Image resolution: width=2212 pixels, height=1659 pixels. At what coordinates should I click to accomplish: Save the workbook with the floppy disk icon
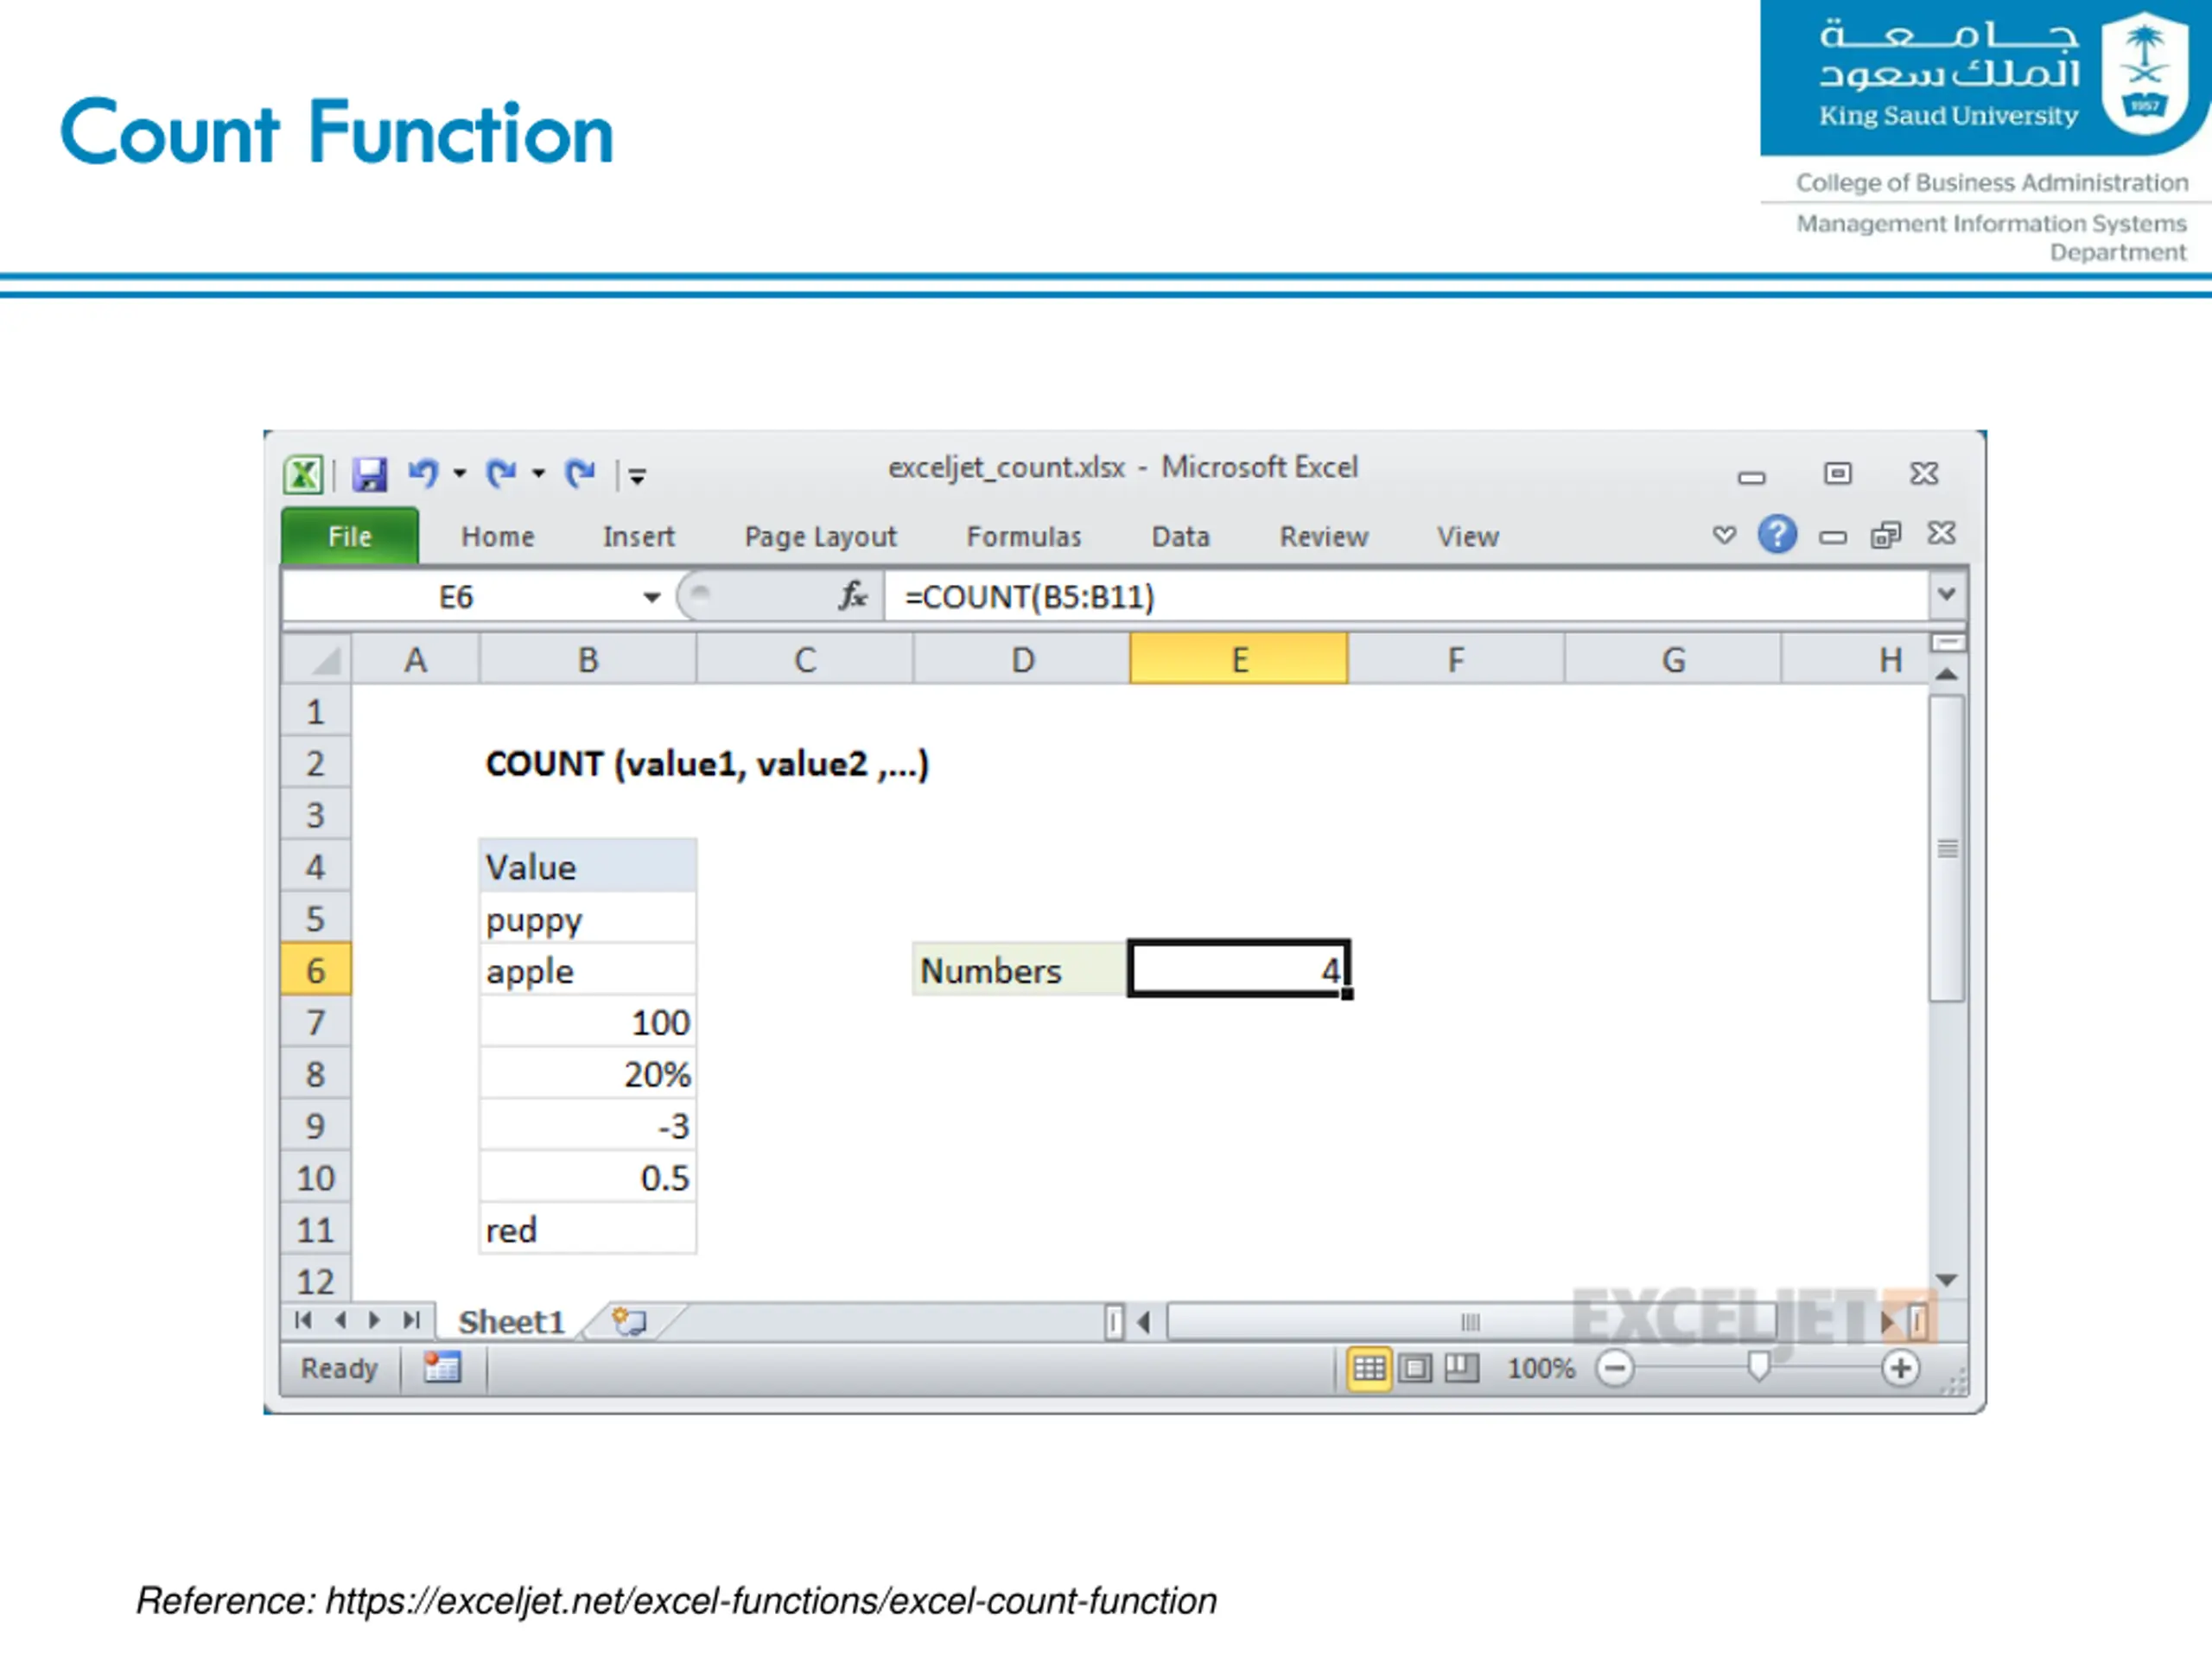pyautogui.click(x=370, y=474)
